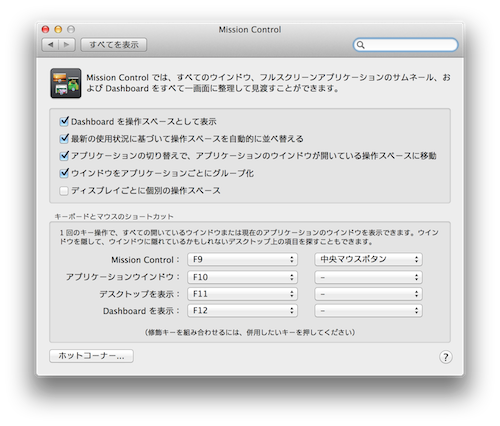Screen dimensions: 500x426
Task: Open the 中央マウスボタン mouse shortcut dropdown
Action: point(368,259)
